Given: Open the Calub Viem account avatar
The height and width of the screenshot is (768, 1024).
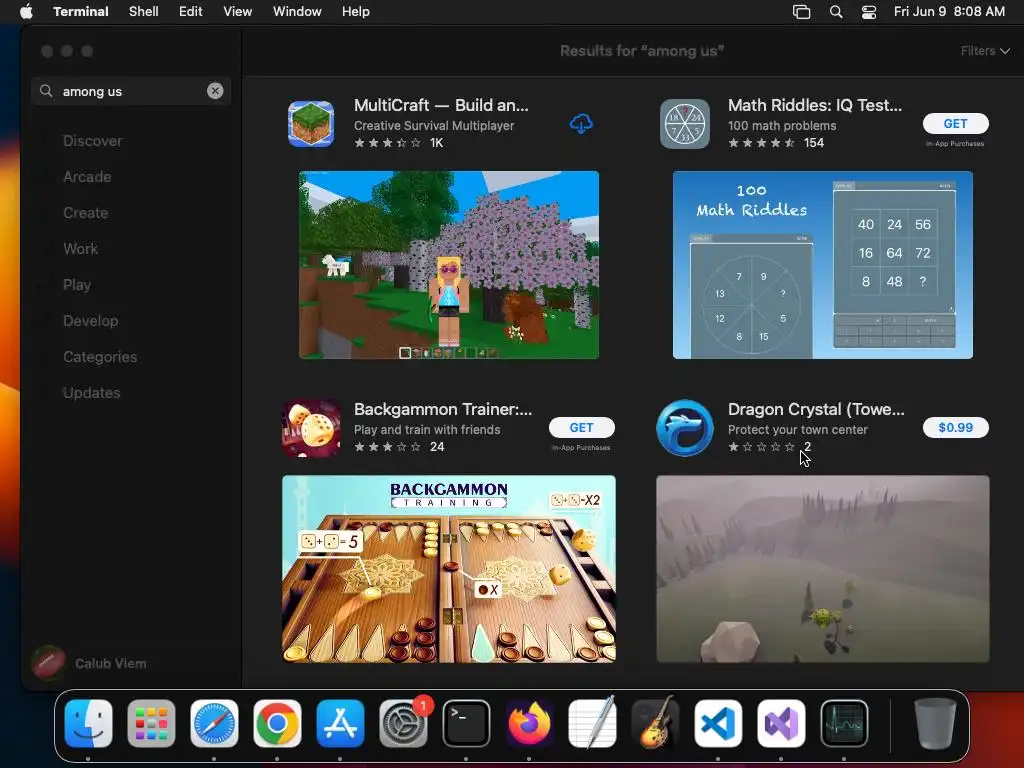Looking at the screenshot, I should pos(48,663).
